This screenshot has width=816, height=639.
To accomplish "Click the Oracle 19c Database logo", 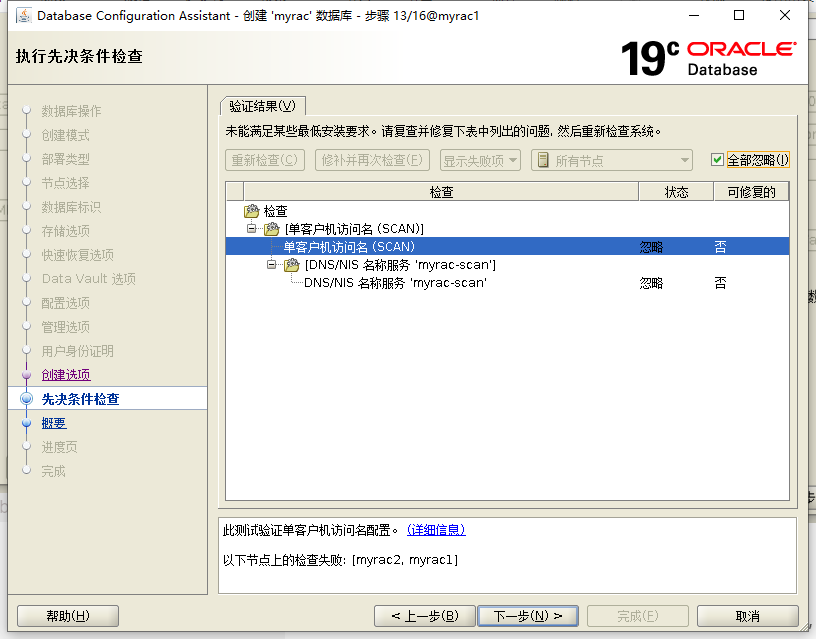I will [708, 58].
